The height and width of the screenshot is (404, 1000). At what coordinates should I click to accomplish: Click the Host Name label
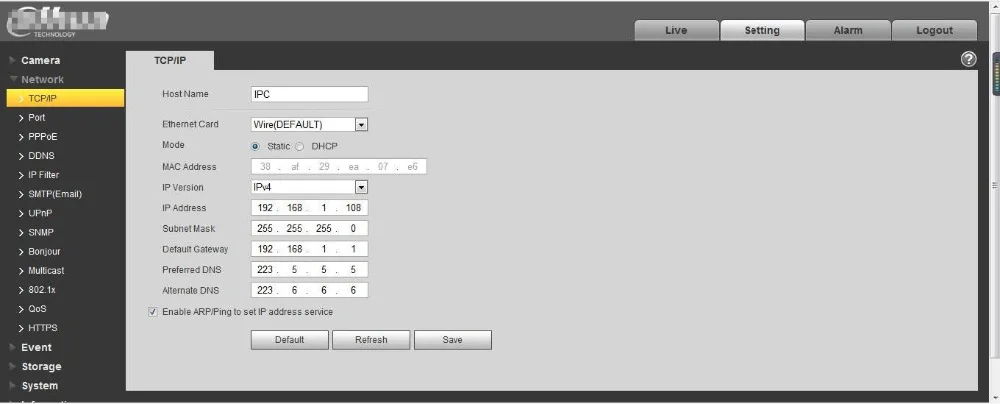click(186, 94)
